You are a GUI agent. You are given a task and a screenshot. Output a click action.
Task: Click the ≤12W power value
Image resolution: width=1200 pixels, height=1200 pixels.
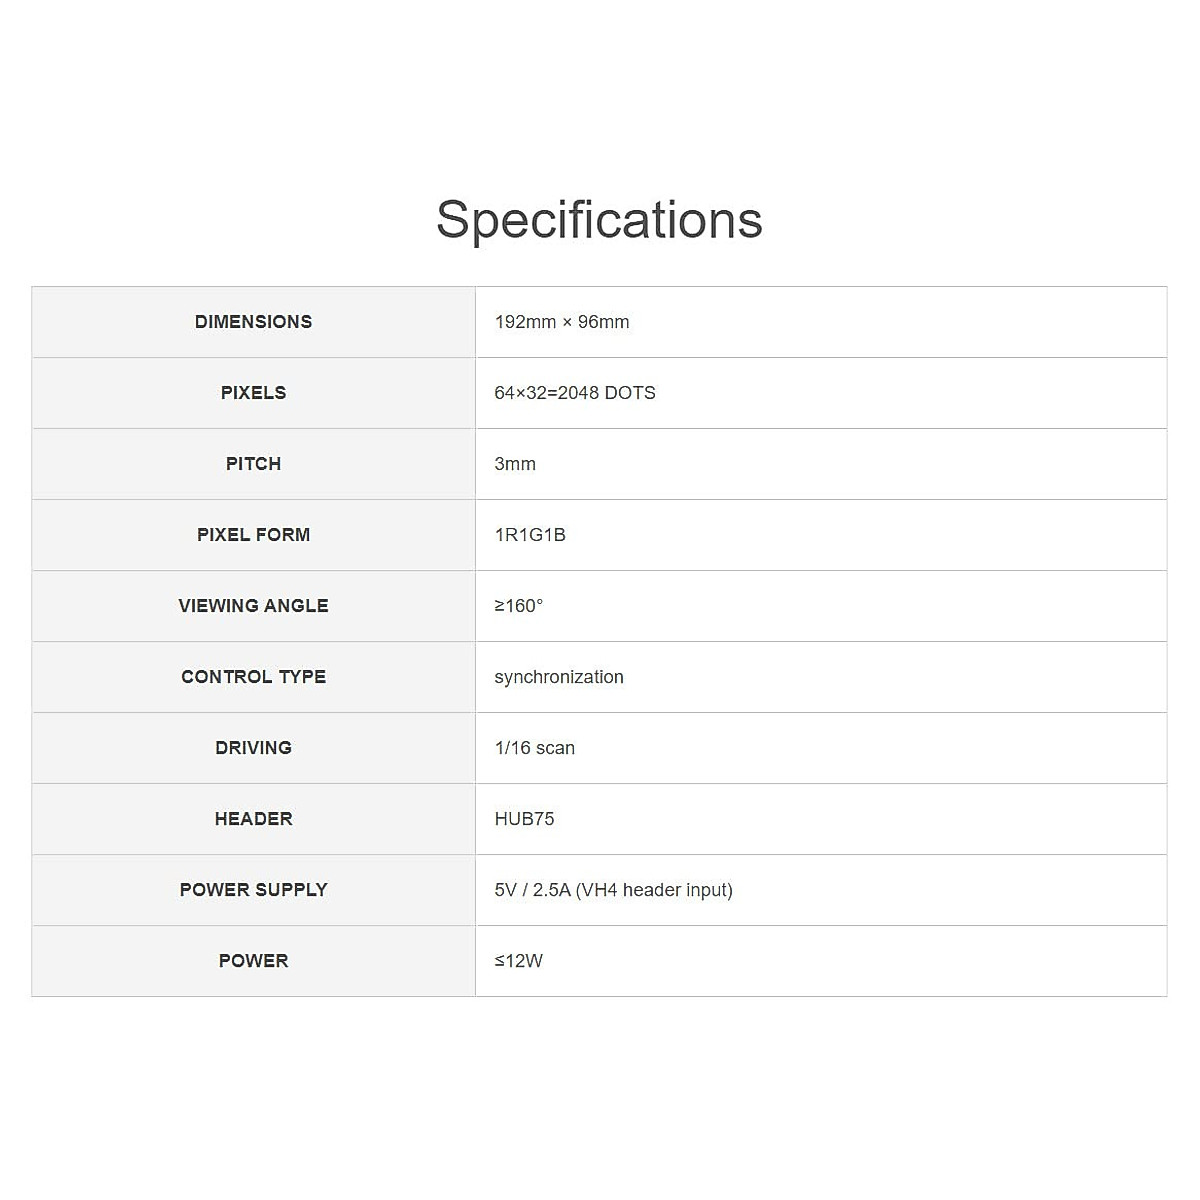tap(519, 961)
